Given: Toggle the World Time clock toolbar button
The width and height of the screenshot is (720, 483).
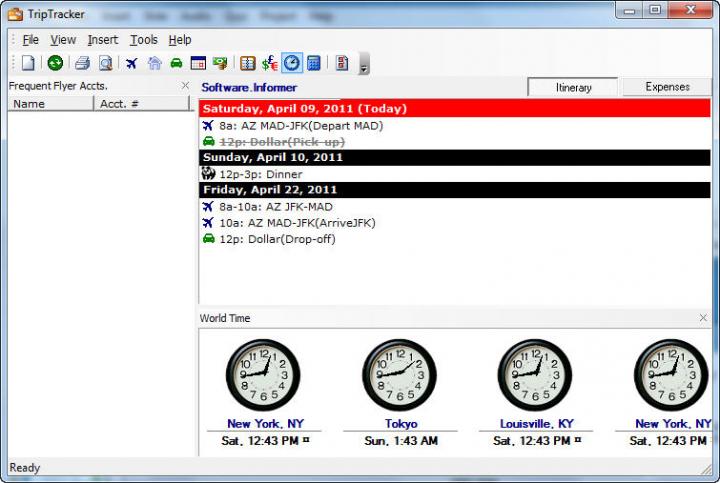Looking at the screenshot, I should click(x=291, y=63).
